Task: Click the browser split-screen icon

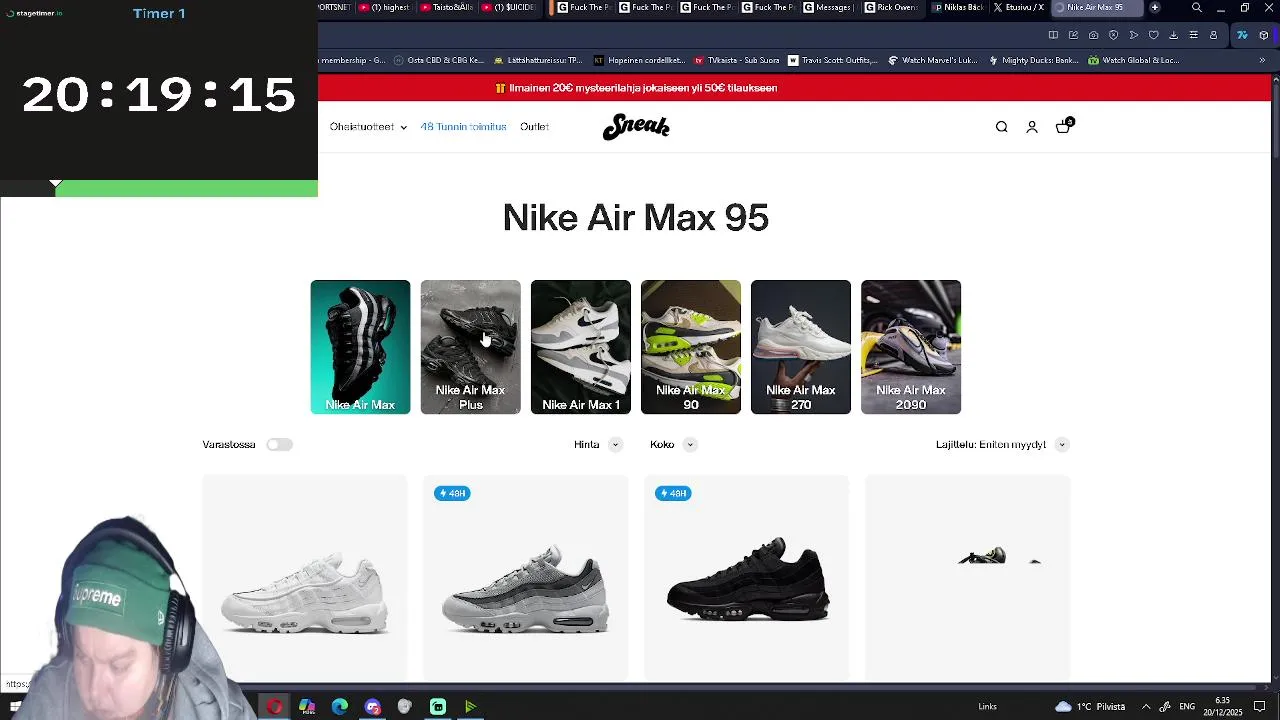Action: (x=1053, y=35)
